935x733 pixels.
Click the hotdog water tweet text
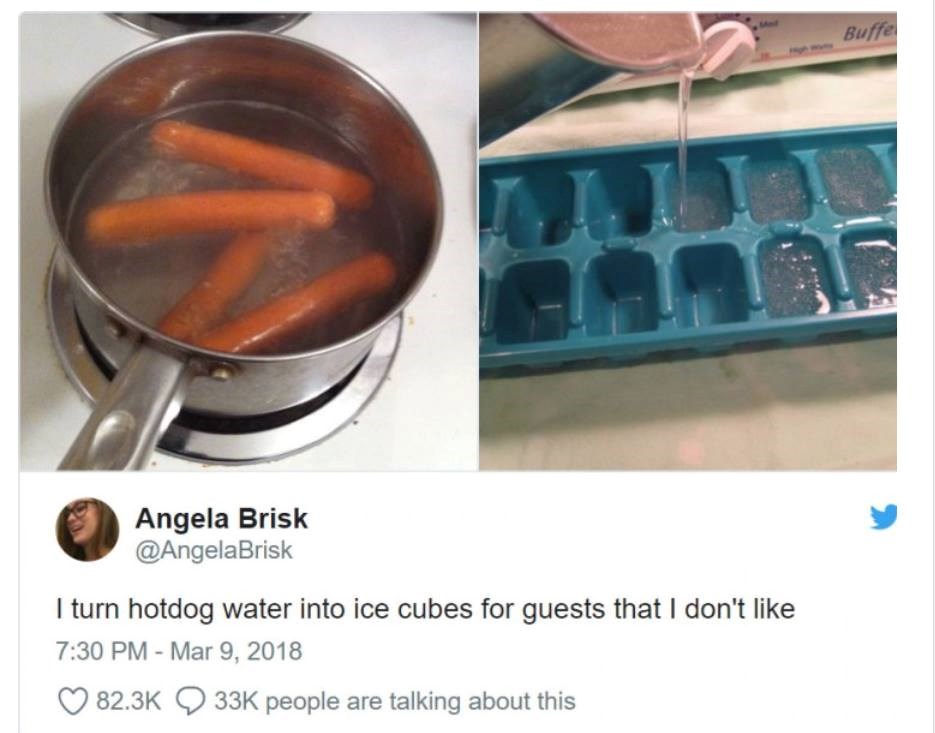pos(425,610)
